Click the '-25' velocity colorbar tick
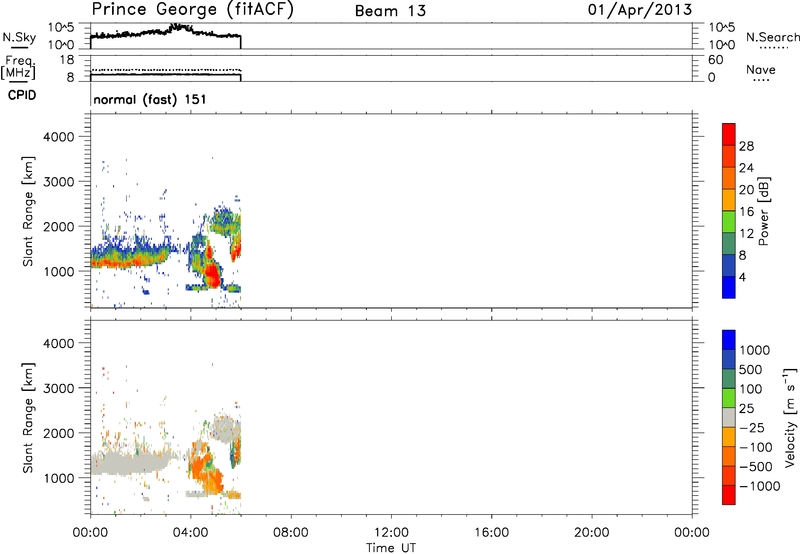800x554 pixels. coord(752,427)
